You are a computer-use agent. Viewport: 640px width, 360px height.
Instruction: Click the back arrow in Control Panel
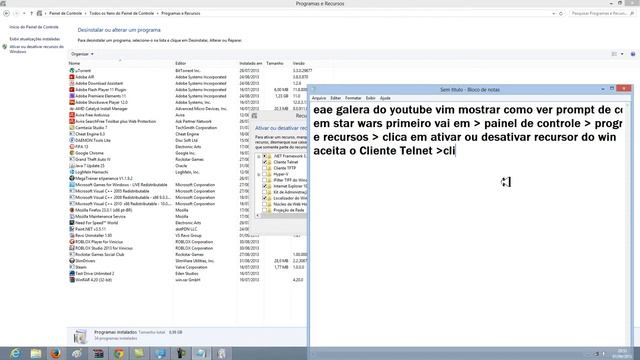(6, 13)
